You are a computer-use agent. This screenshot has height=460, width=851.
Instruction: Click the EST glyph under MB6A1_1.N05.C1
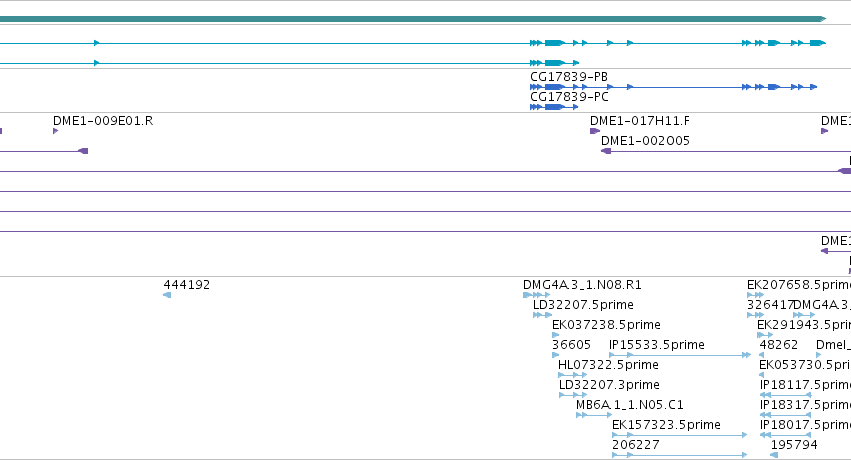[x=594, y=415]
